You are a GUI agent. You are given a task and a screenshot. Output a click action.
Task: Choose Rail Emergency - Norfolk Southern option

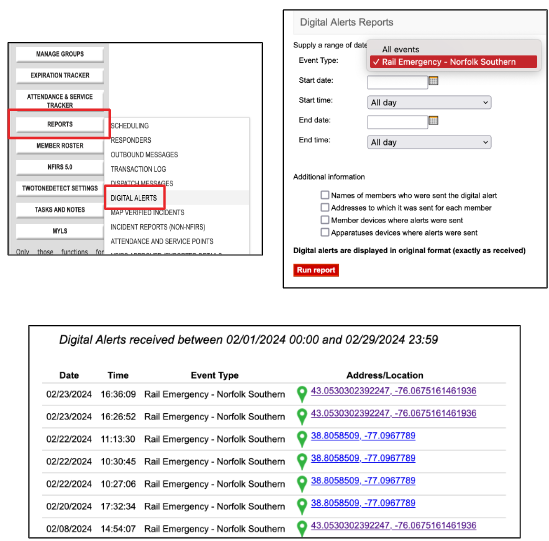(x=453, y=62)
